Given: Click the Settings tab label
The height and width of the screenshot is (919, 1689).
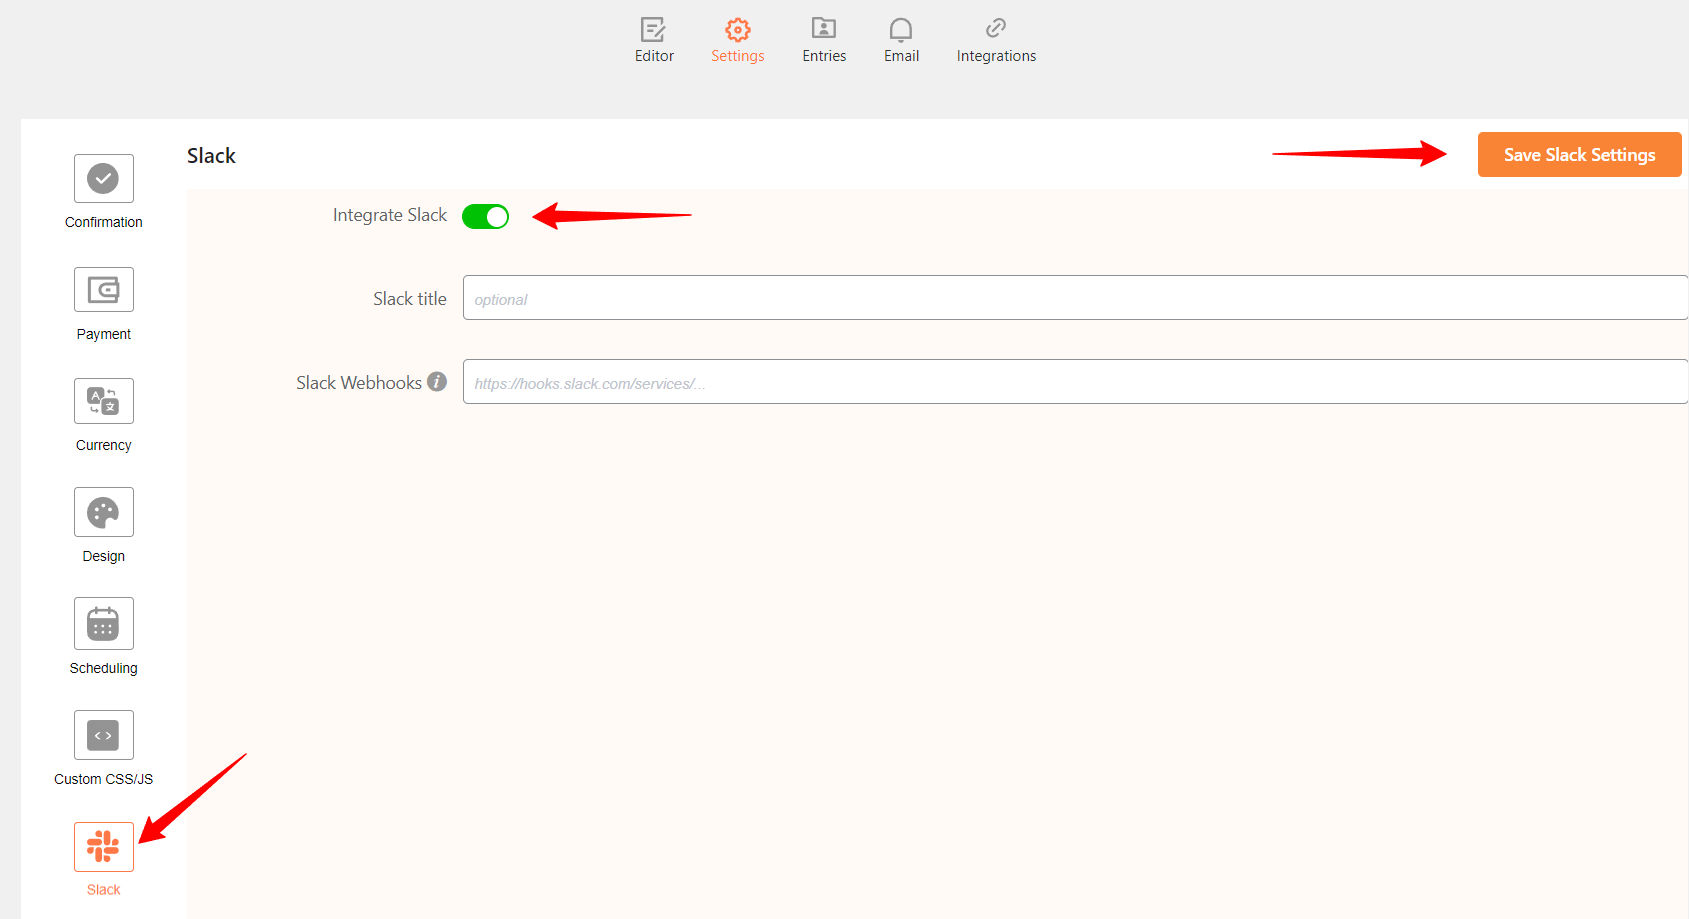Looking at the screenshot, I should (x=738, y=56).
